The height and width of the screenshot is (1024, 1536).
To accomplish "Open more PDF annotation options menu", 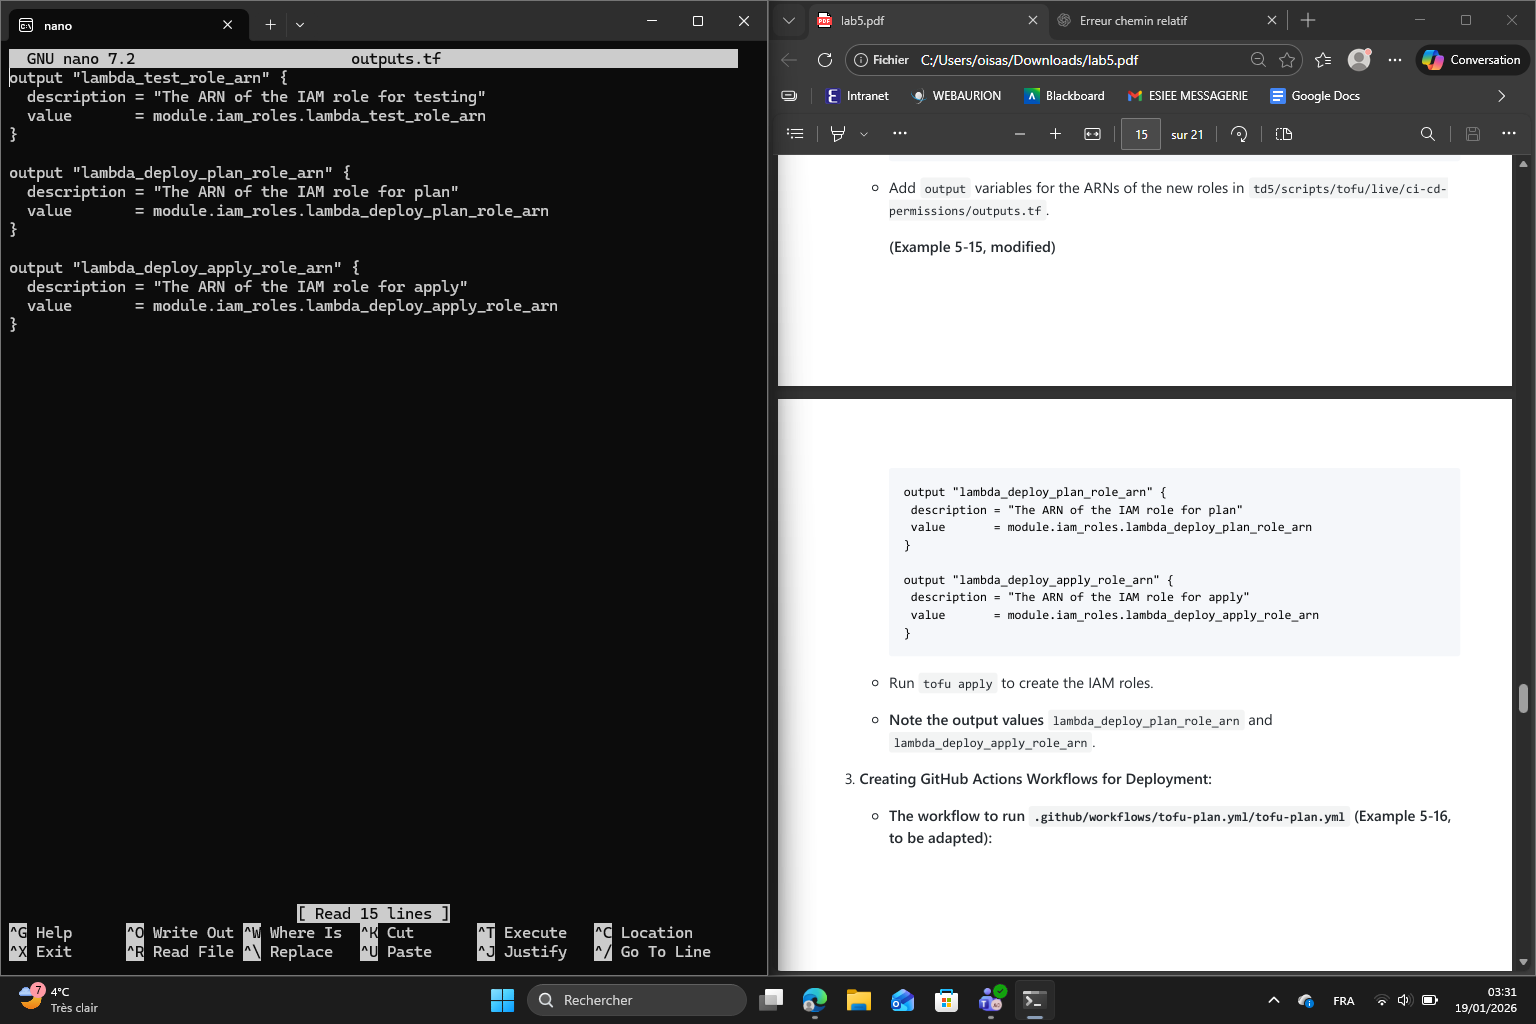I will [x=900, y=133].
